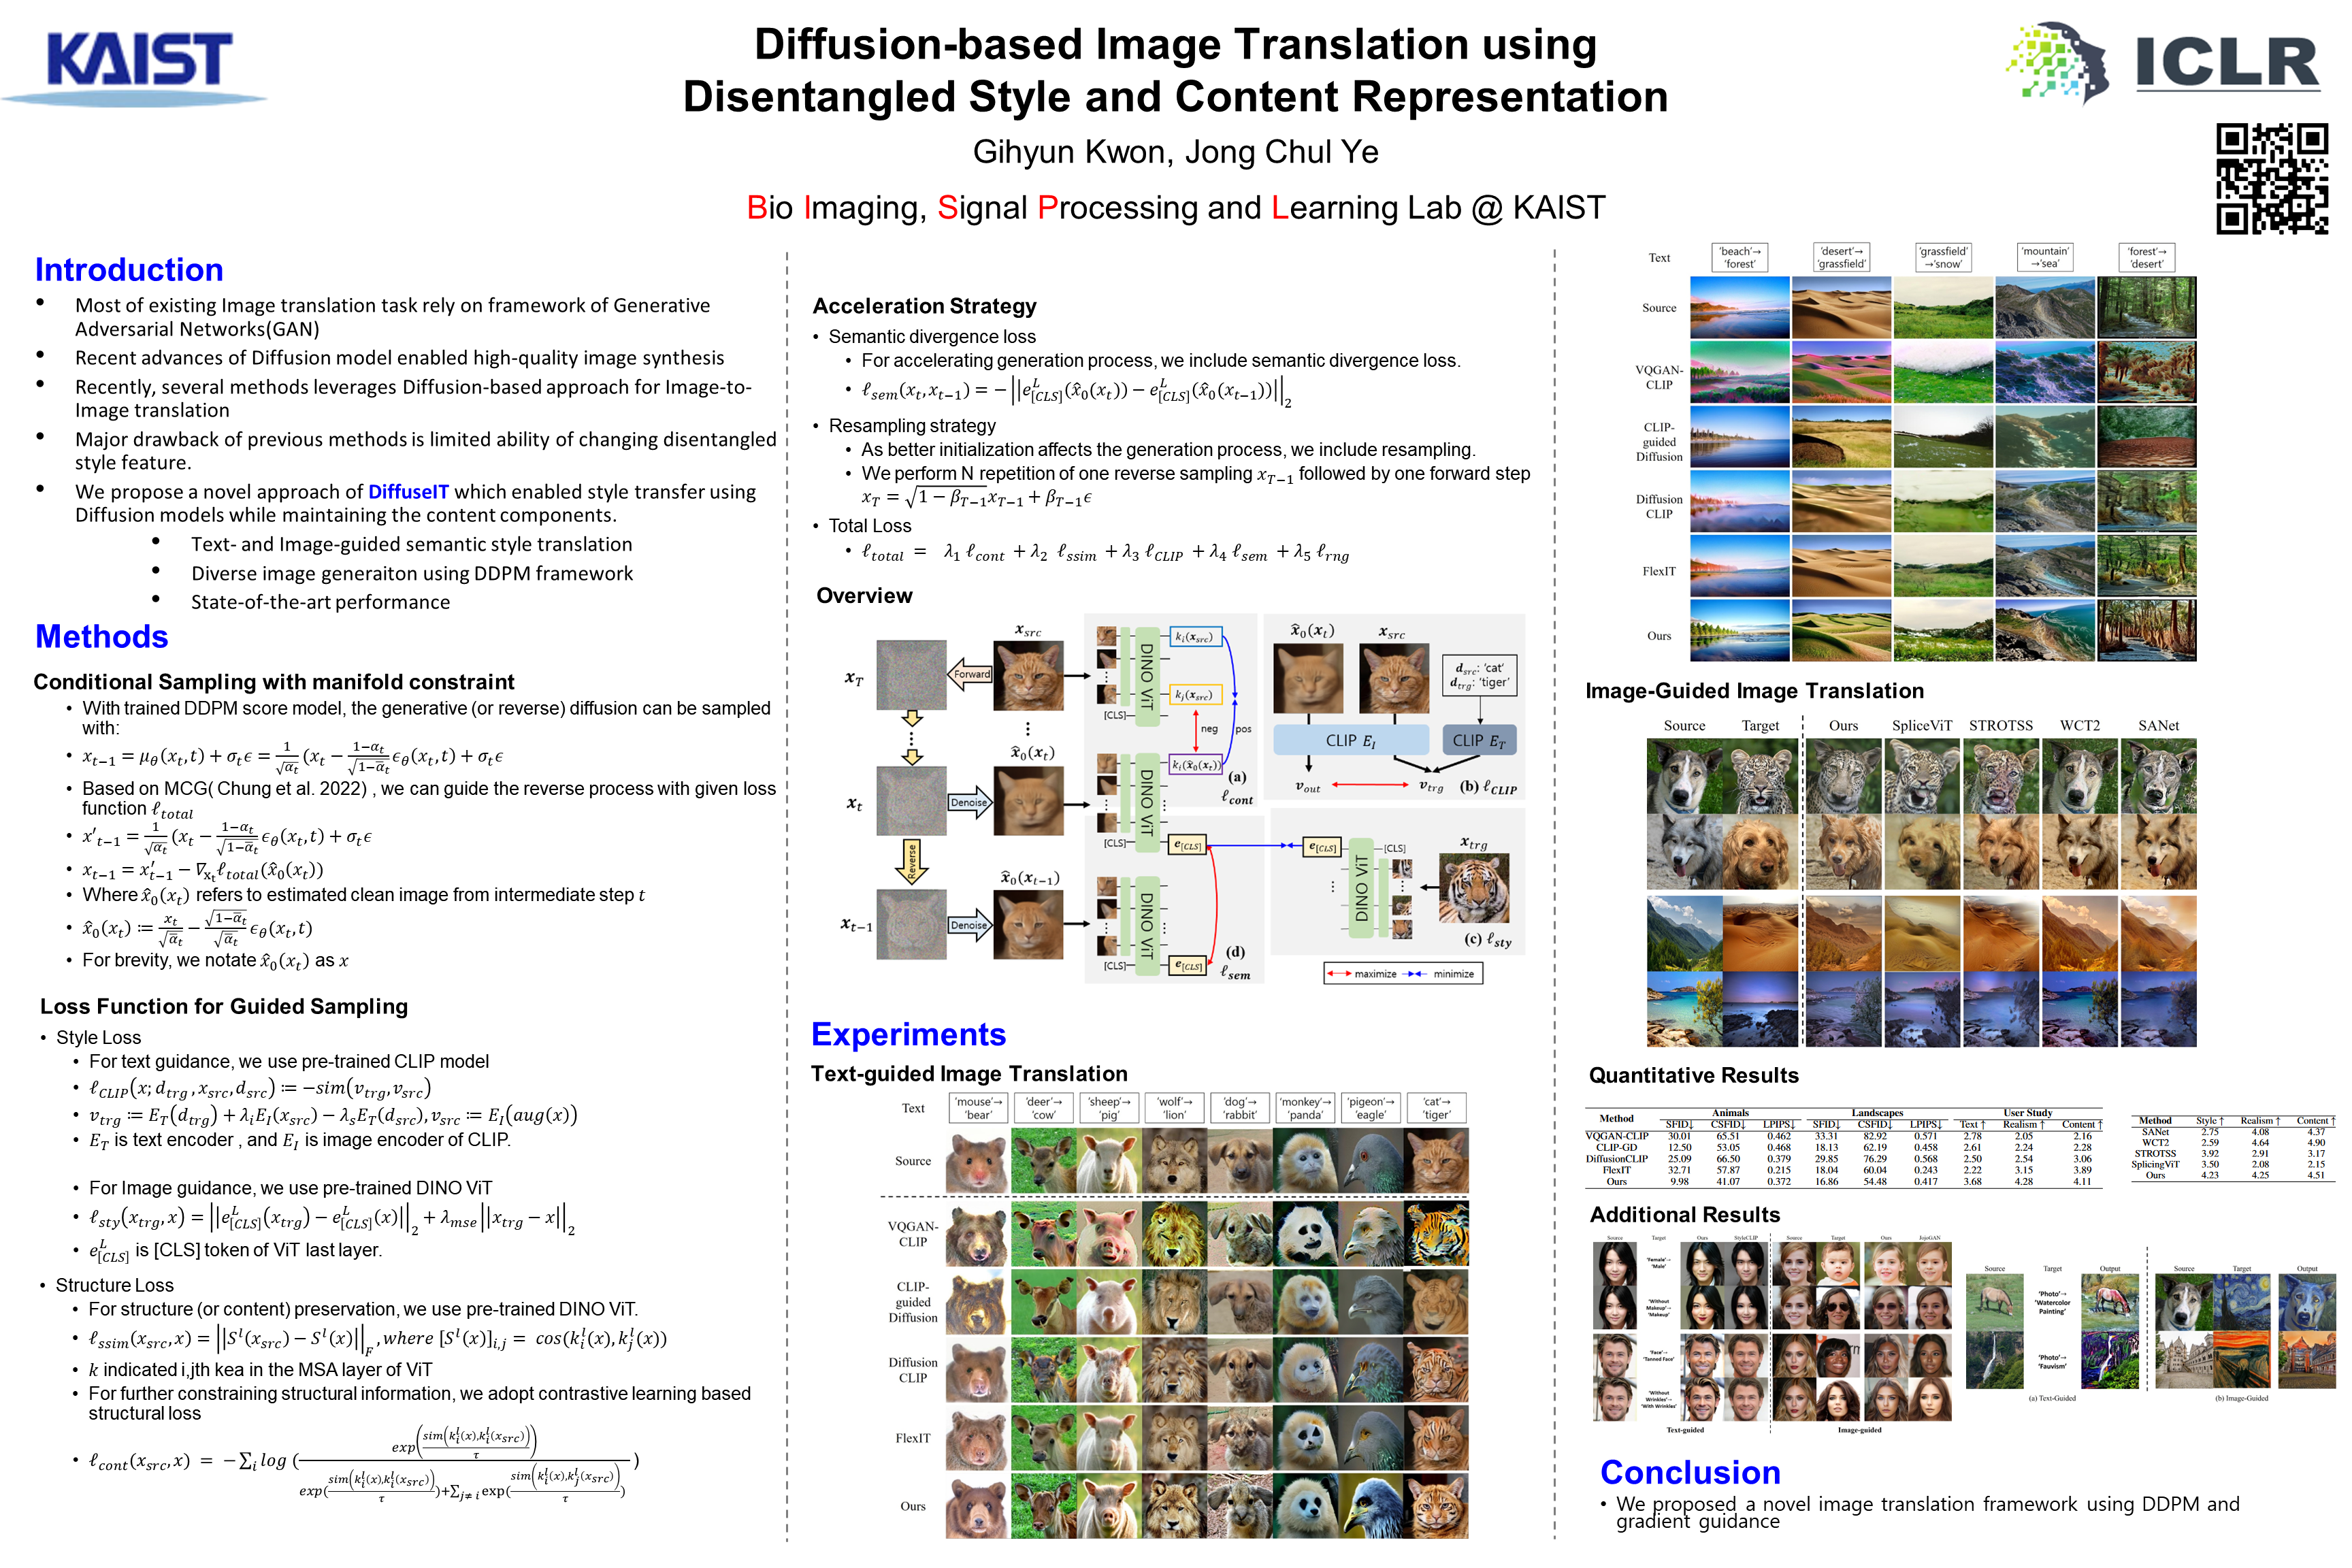
Task: Click the Conclusion section heading
Action: pos(1690,1472)
